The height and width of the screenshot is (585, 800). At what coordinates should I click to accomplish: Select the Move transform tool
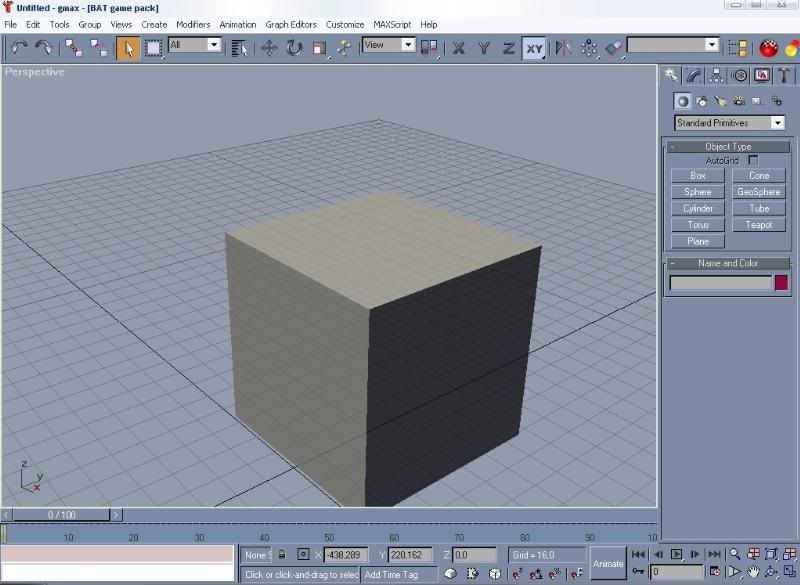point(269,47)
